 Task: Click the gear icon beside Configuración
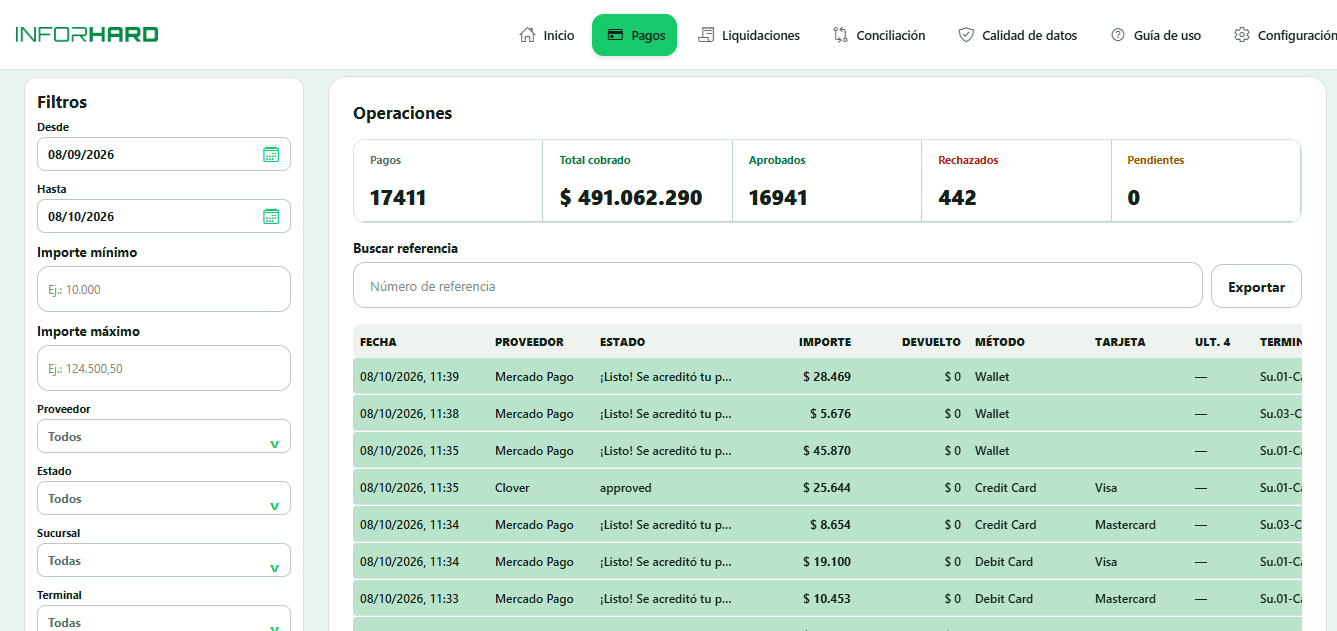tap(1242, 35)
